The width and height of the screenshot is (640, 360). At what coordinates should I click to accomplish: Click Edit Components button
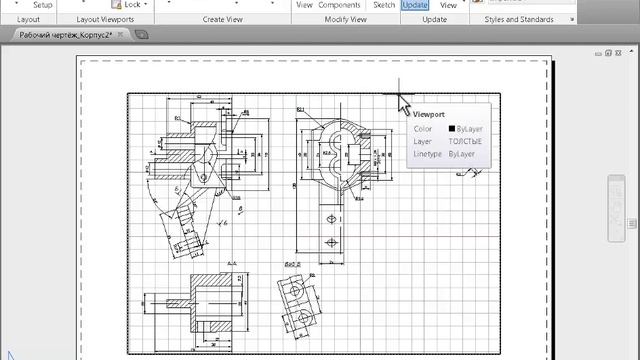click(x=339, y=5)
